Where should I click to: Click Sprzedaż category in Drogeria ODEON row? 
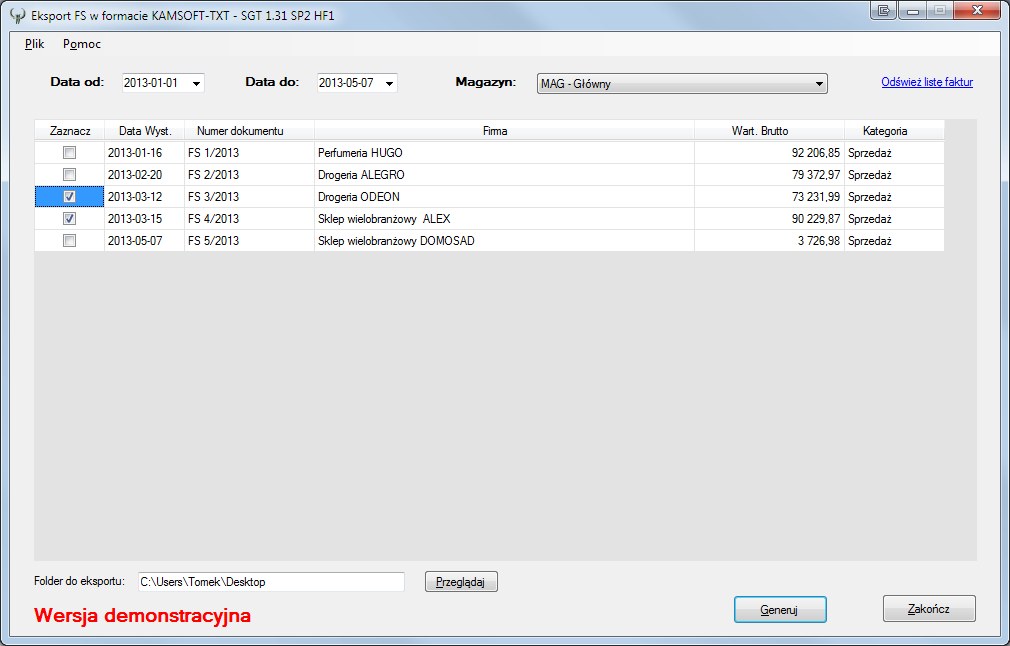894,196
